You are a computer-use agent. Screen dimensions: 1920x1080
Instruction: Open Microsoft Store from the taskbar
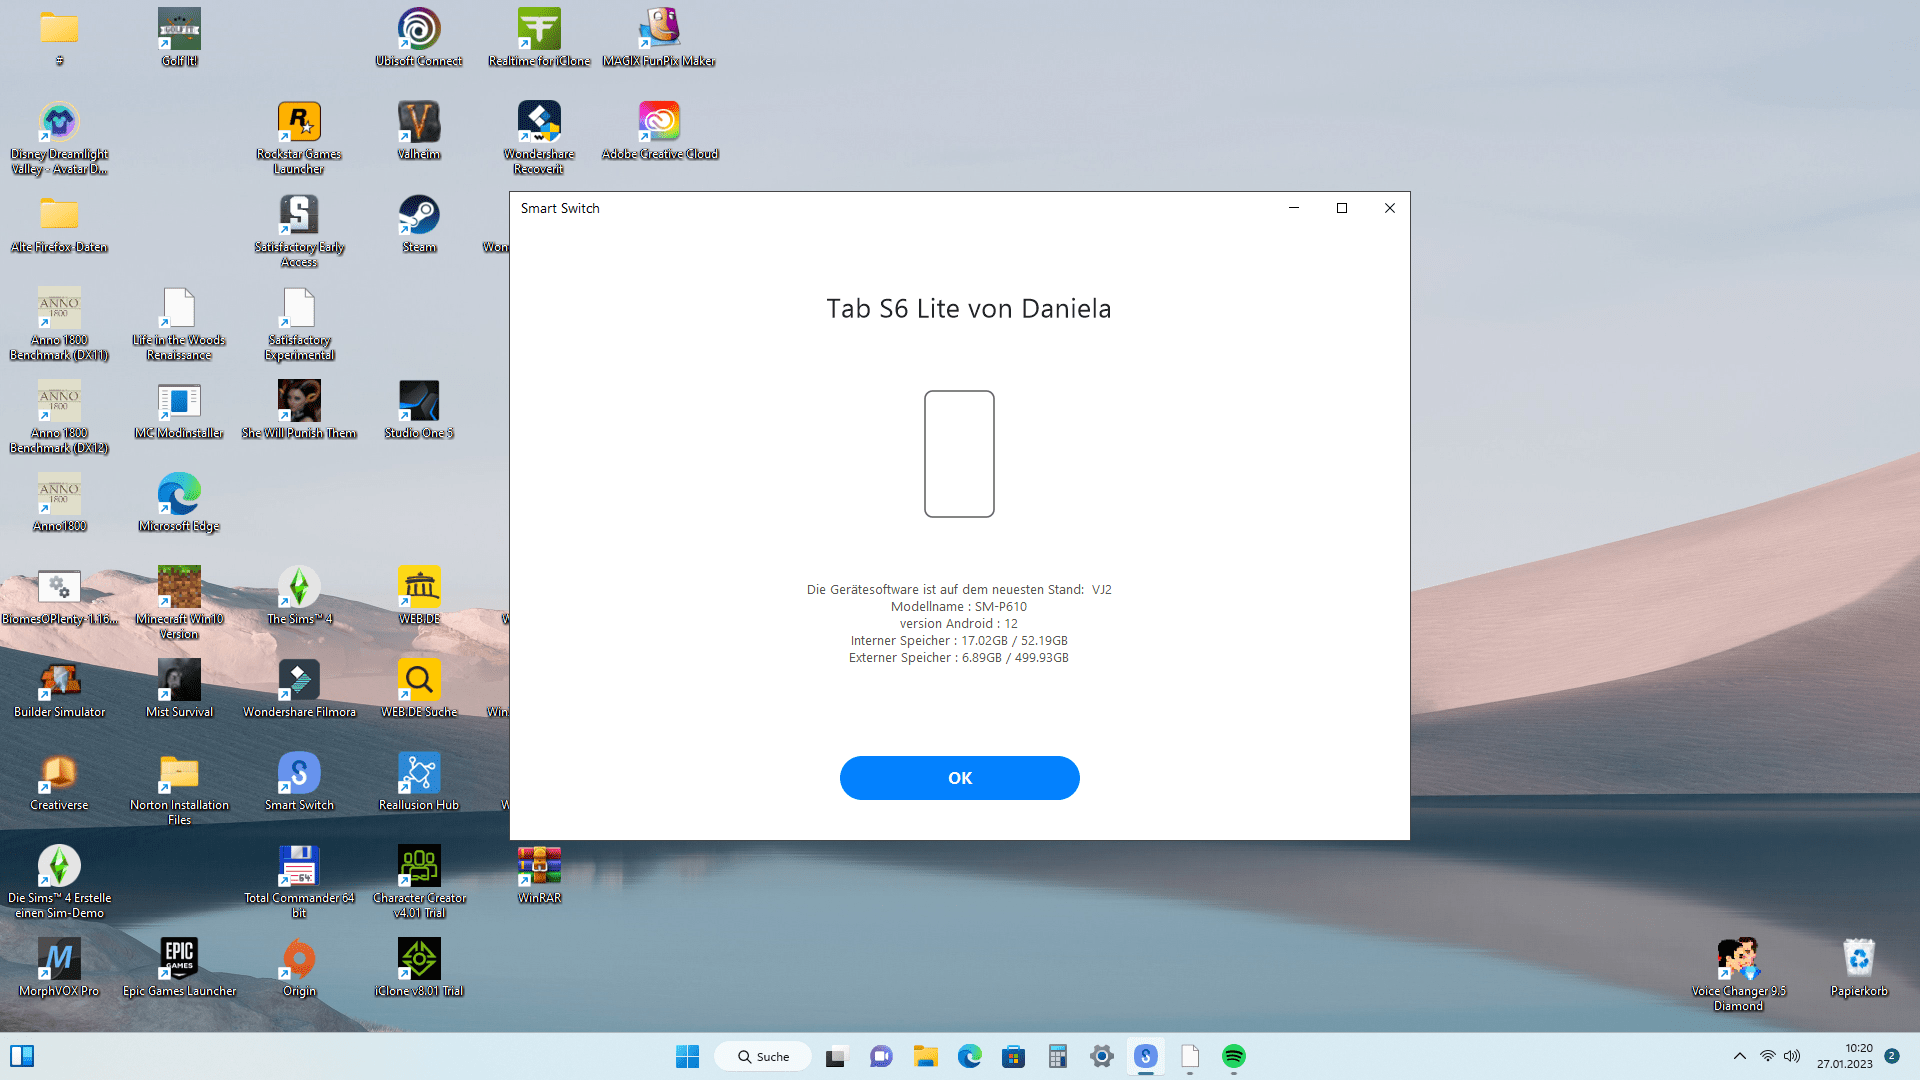[1013, 1056]
